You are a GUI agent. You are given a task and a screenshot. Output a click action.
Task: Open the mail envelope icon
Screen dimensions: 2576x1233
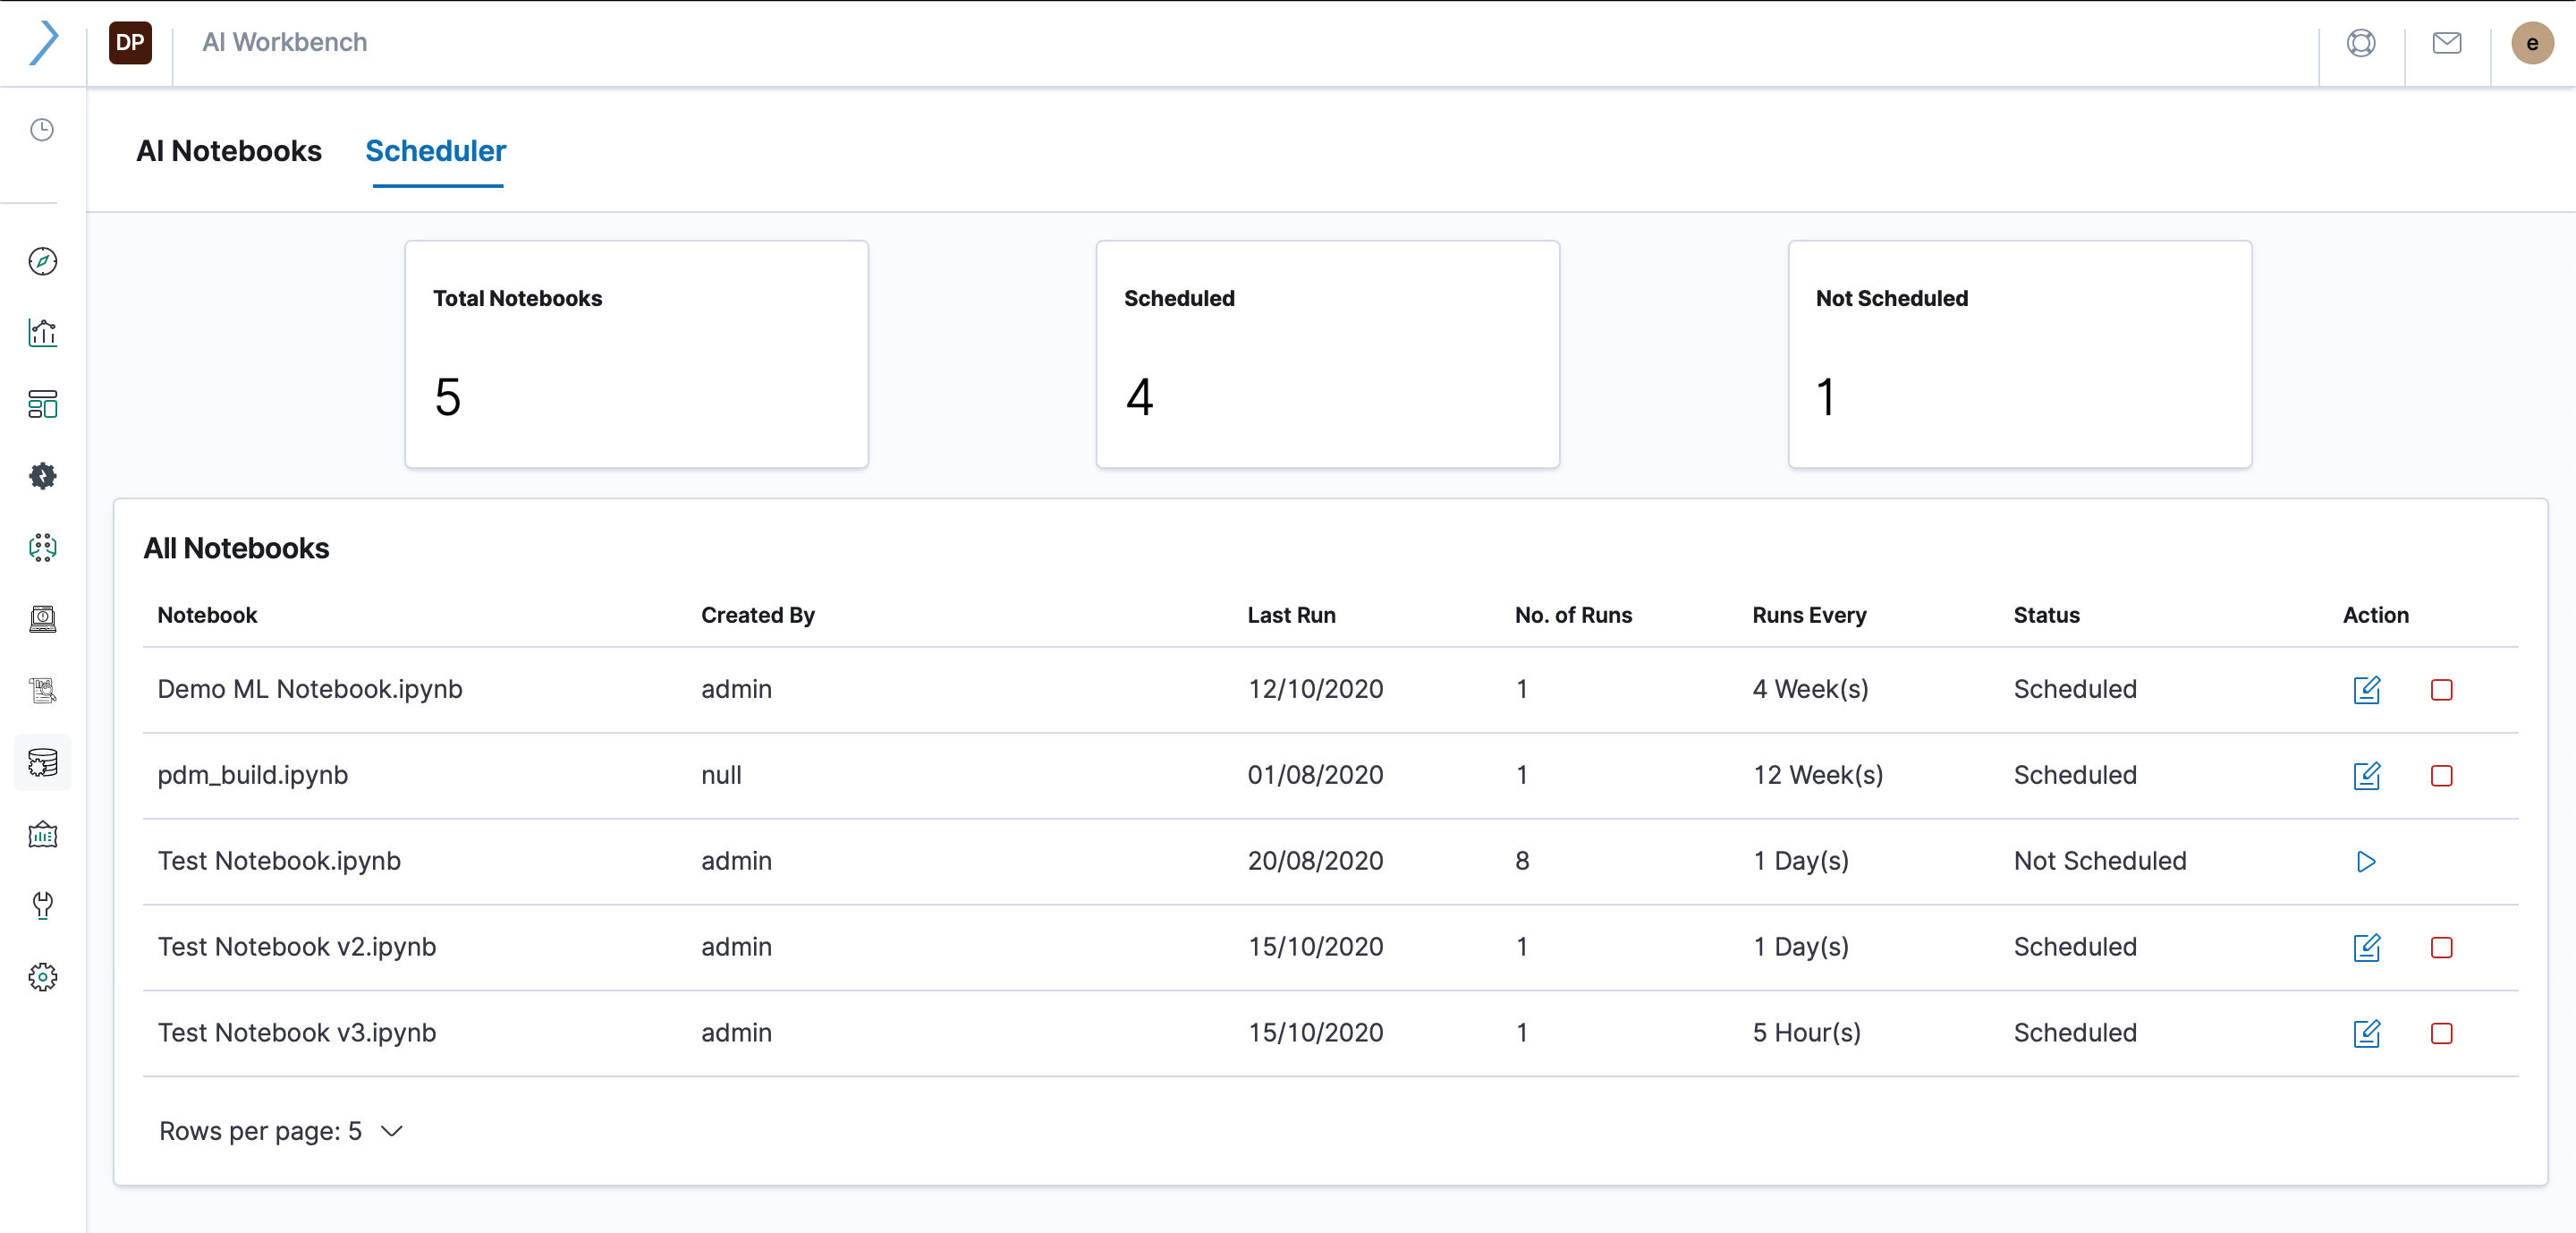[x=2447, y=43]
